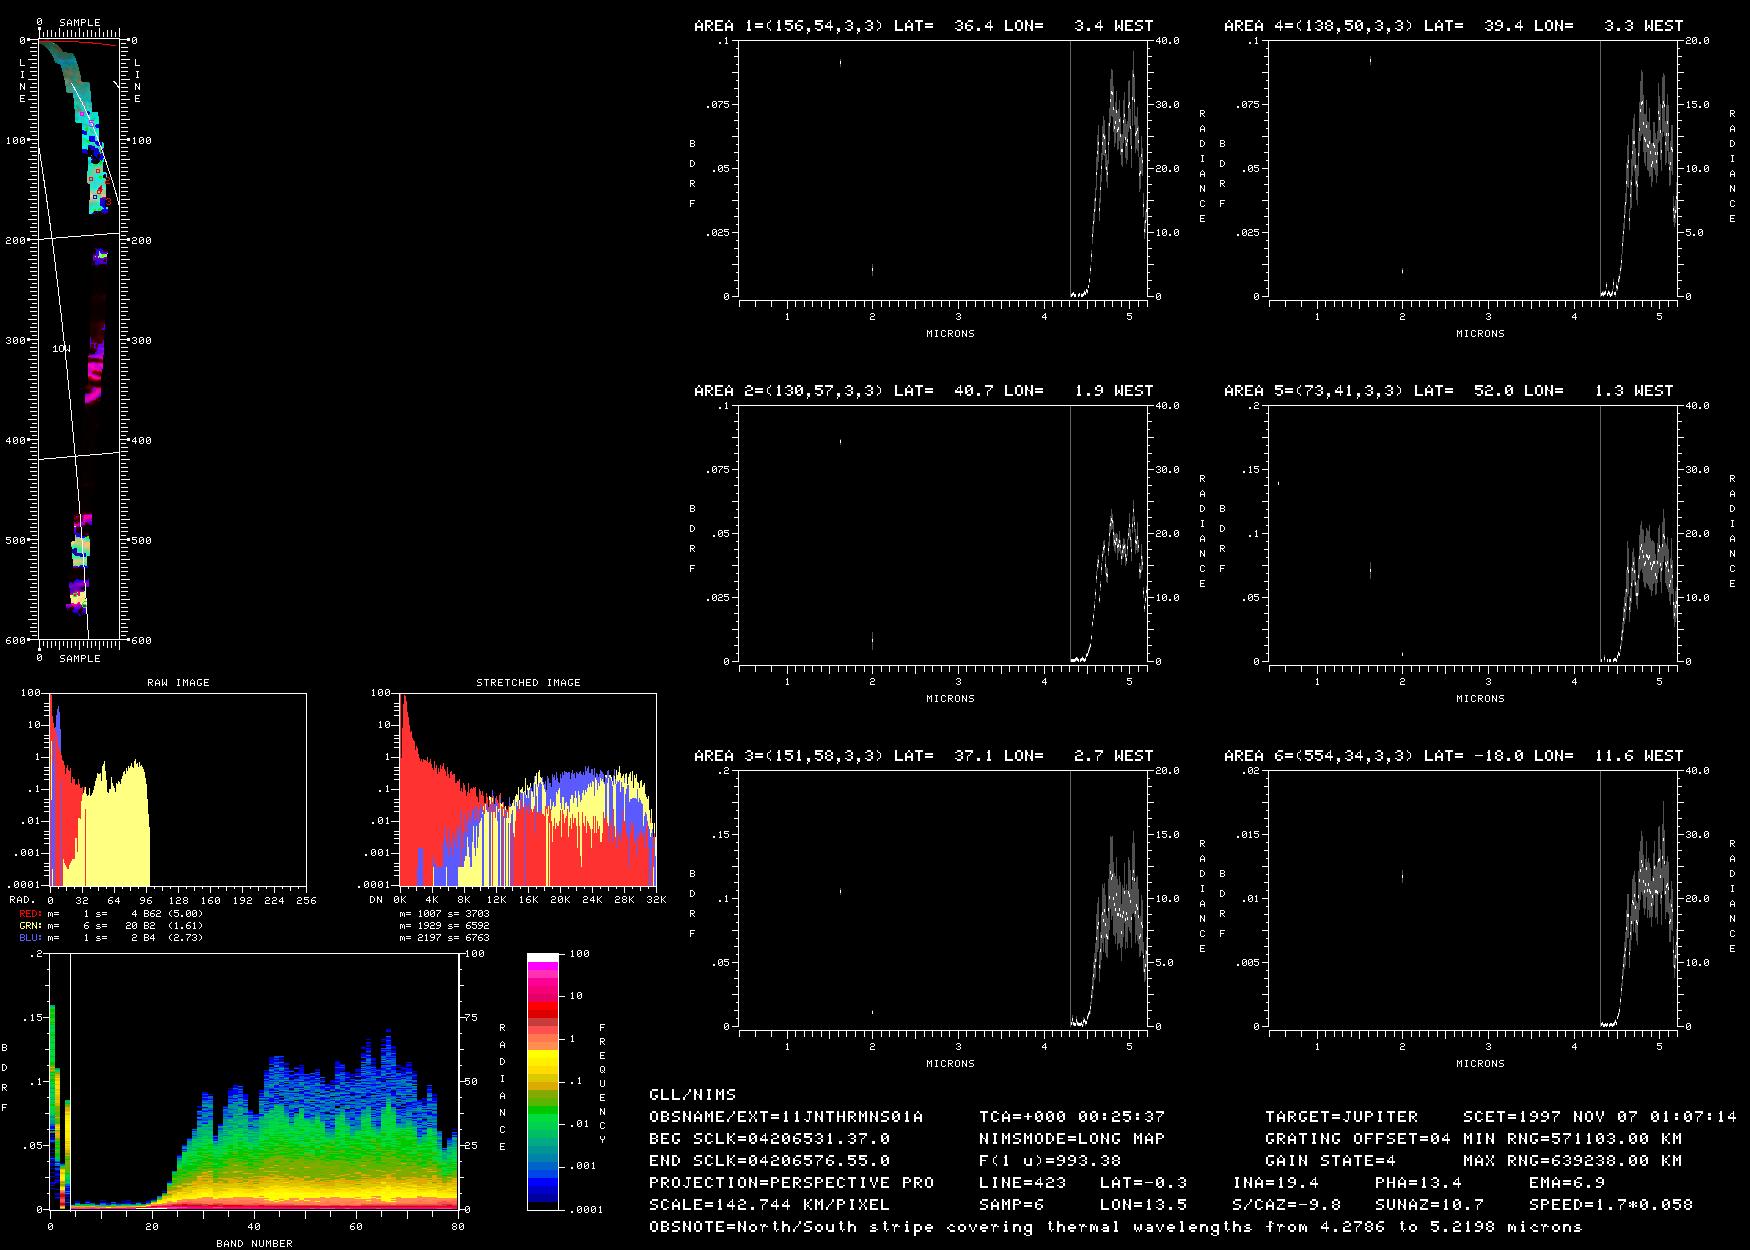Click the NIMSMODE=LONG MAP text
Image resolution: width=1750 pixels, height=1250 pixels.
point(1071,1139)
